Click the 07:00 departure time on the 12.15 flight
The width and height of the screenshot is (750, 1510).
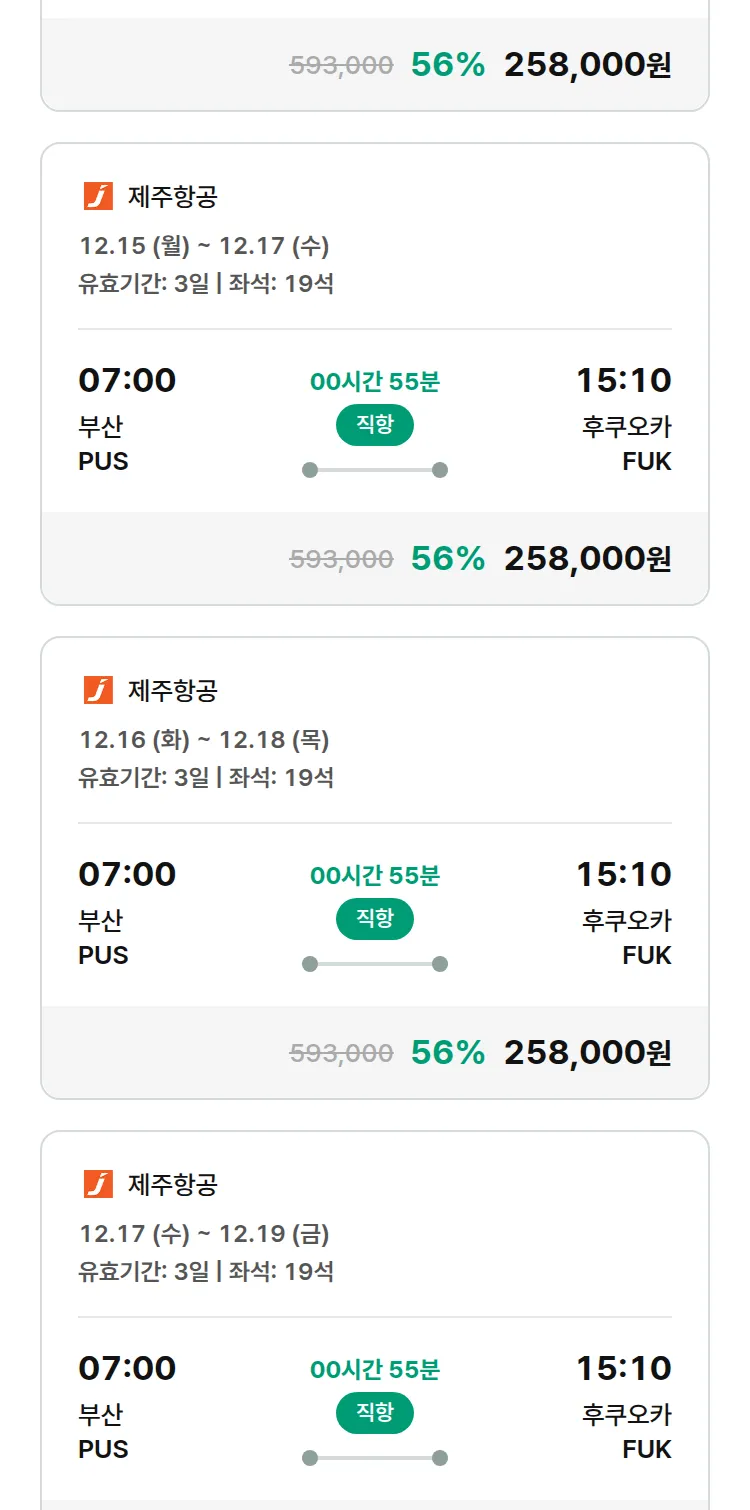(127, 381)
